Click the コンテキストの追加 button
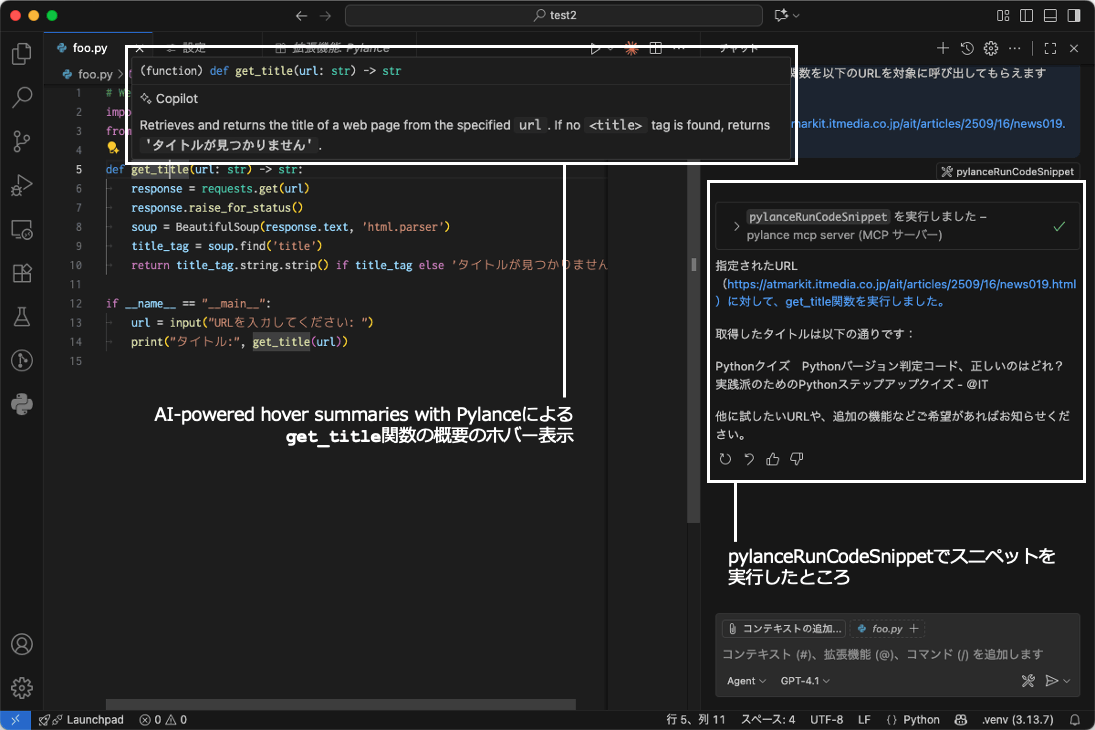This screenshot has width=1095, height=730. [783, 628]
